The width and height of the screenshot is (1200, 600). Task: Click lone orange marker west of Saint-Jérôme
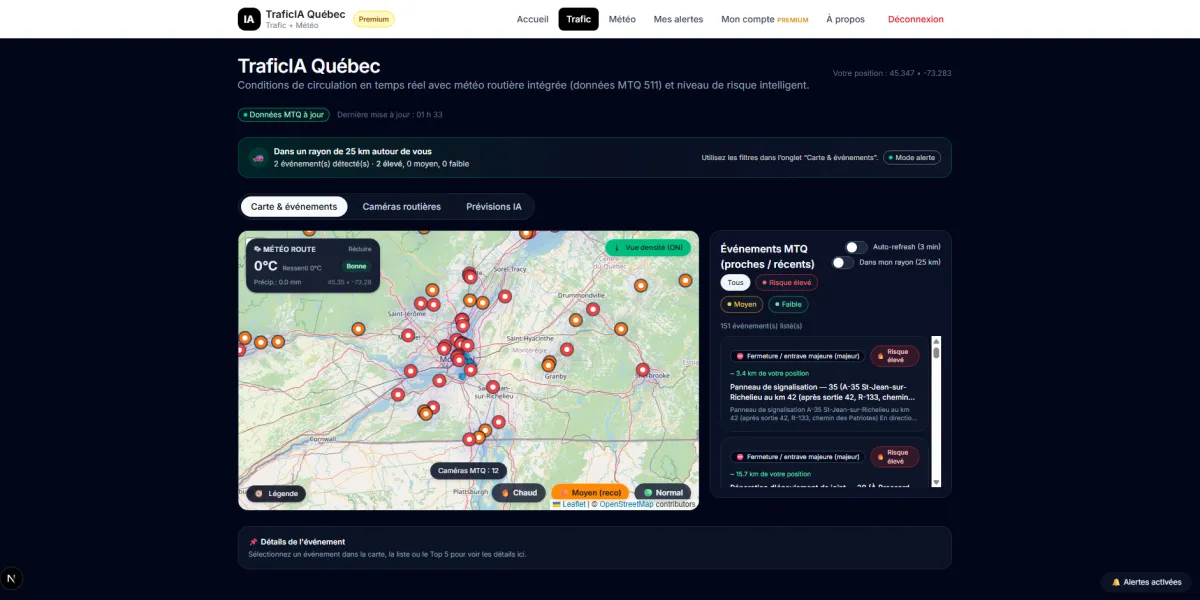tap(358, 329)
